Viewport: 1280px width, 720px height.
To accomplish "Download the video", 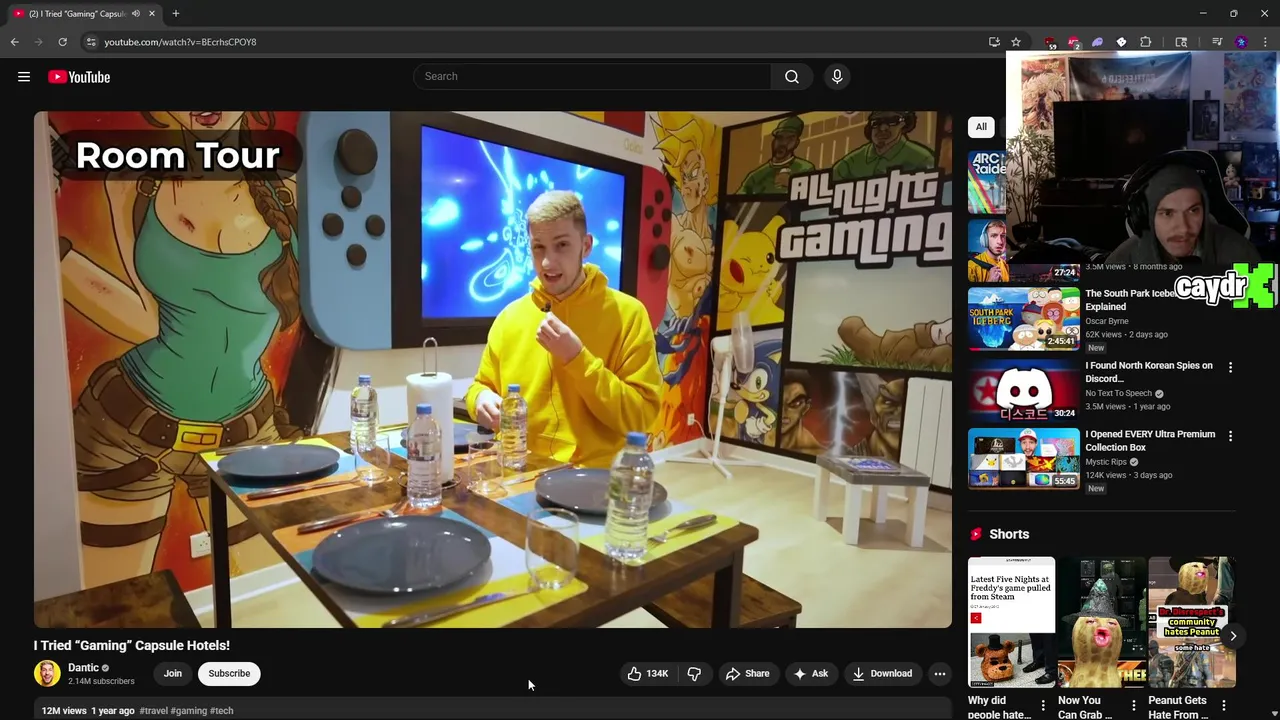I will pyautogui.click(x=882, y=673).
